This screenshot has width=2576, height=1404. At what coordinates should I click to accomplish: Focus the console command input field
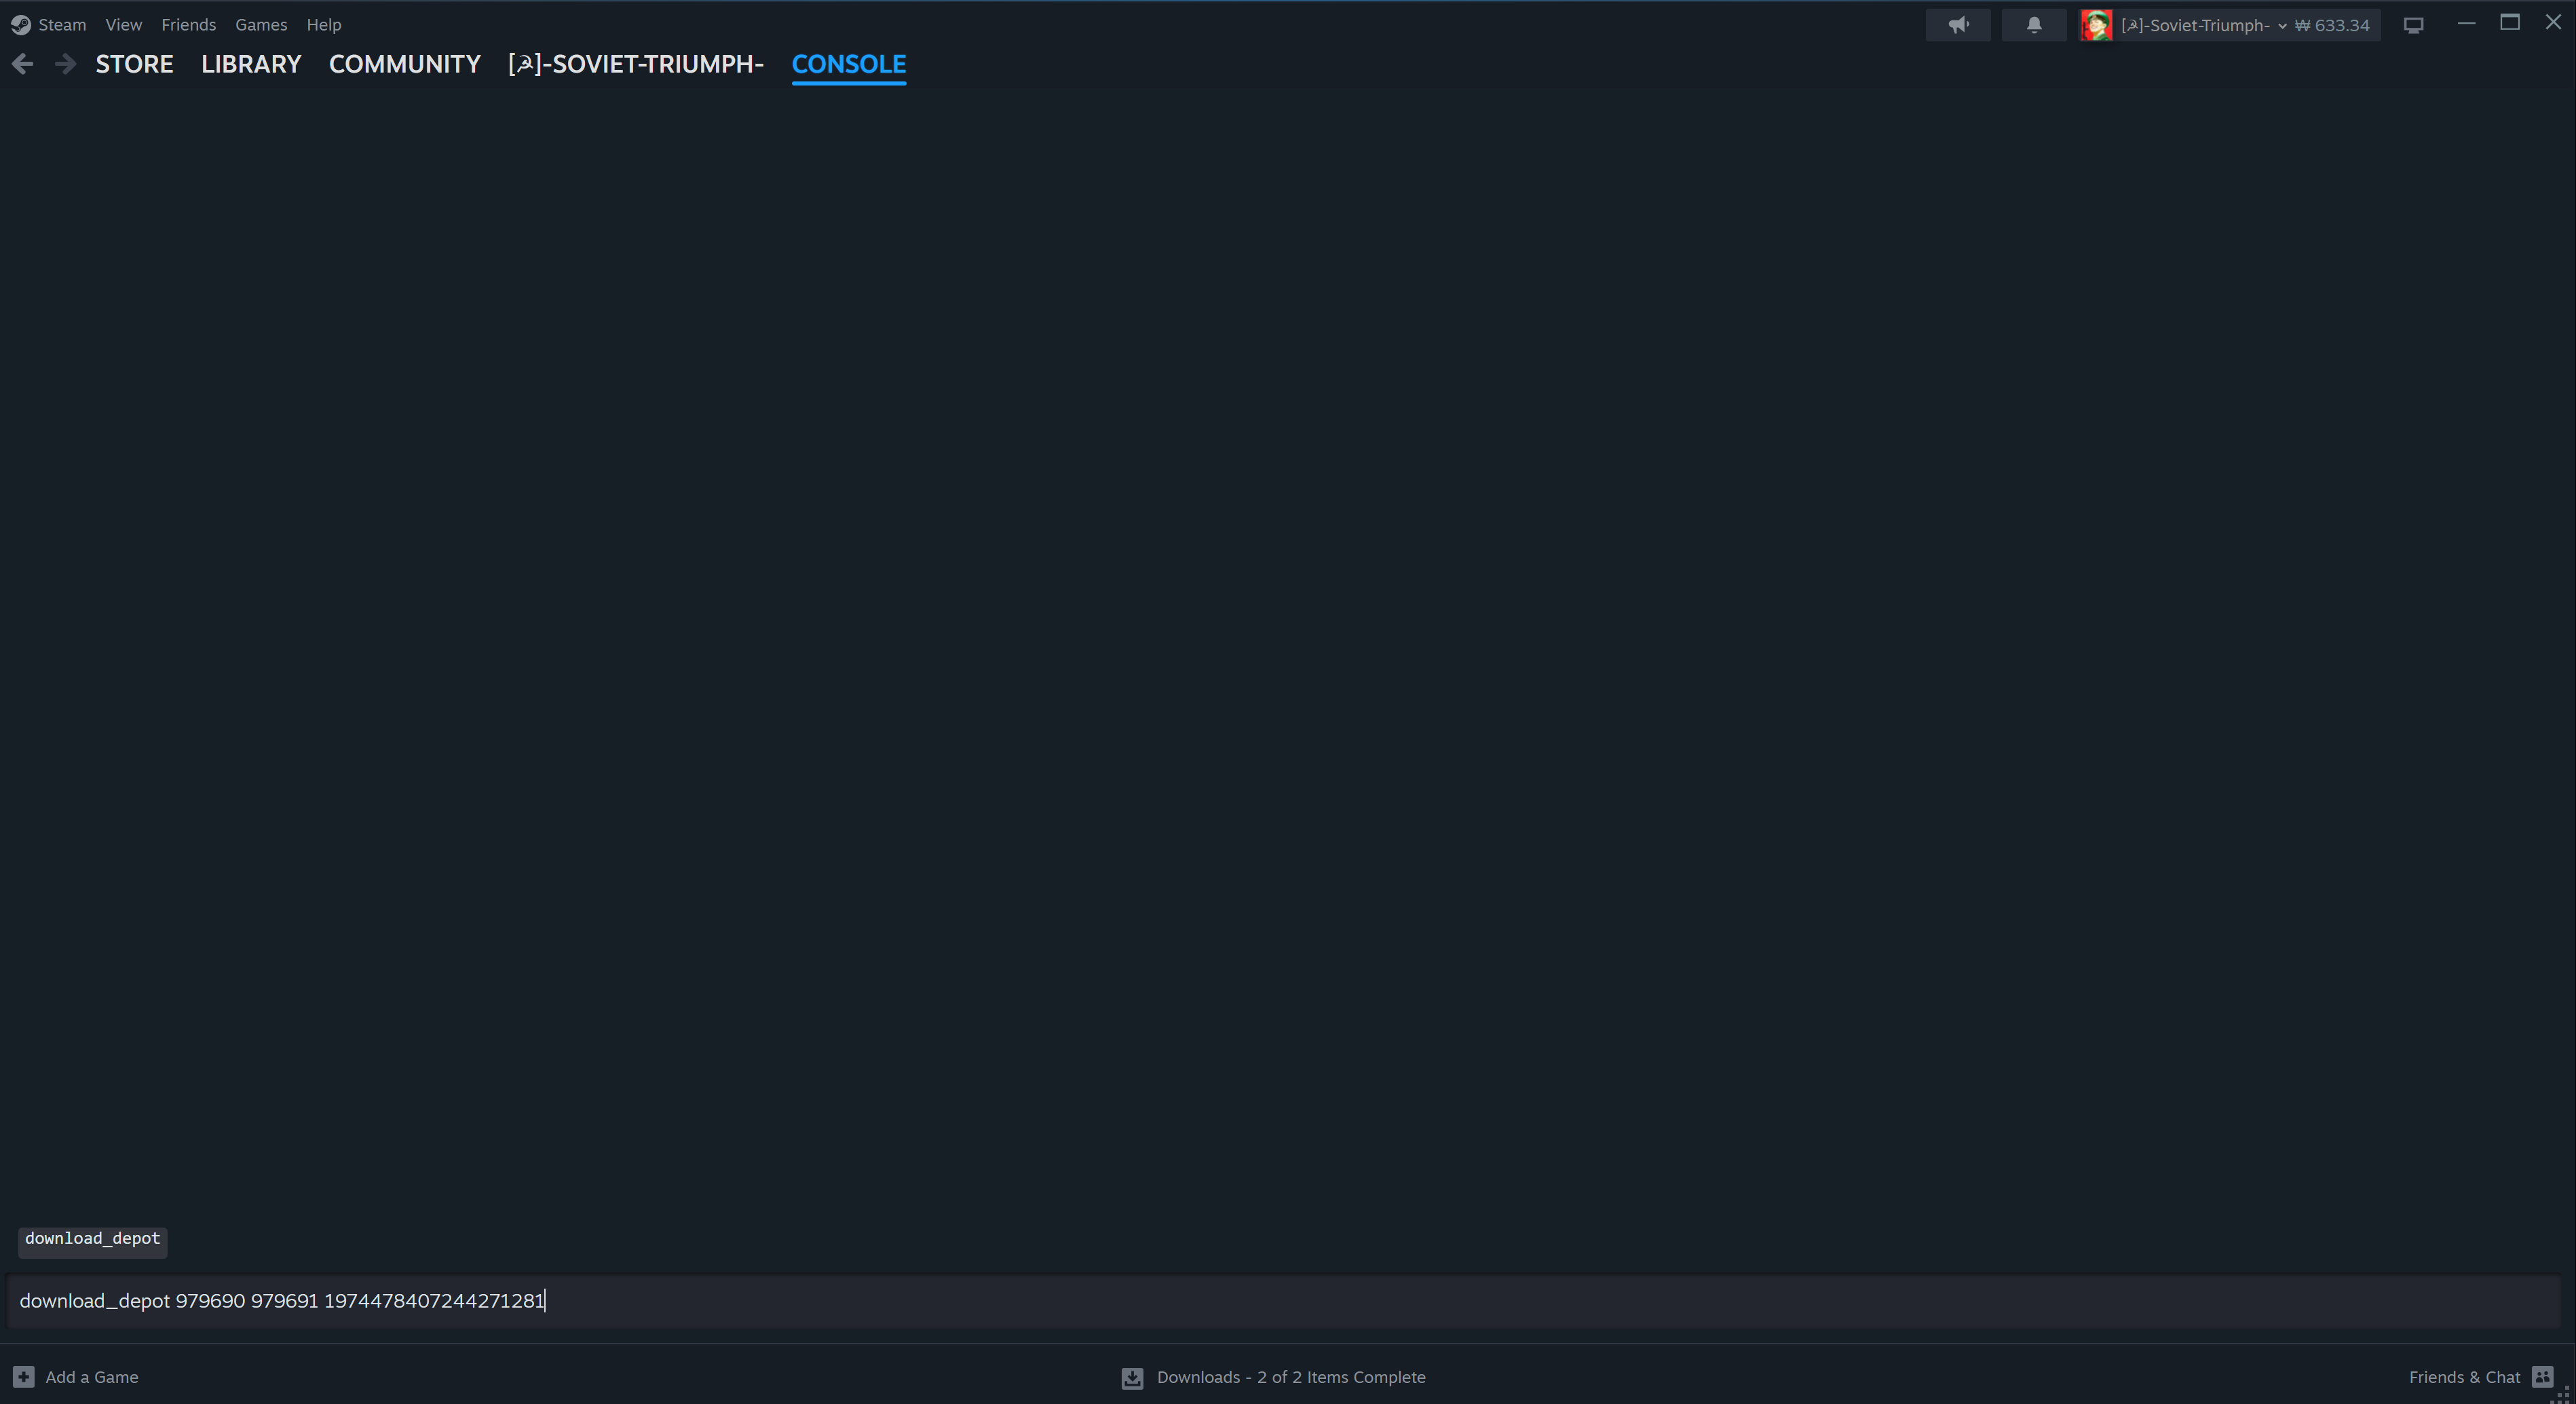1283,1301
